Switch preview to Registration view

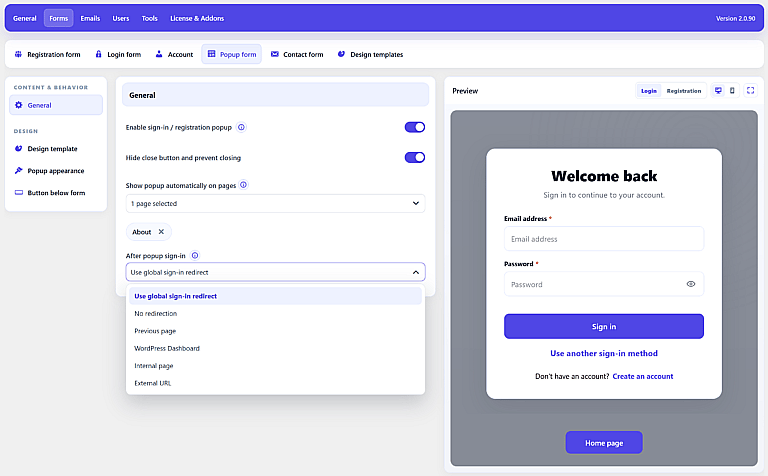pos(684,91)
